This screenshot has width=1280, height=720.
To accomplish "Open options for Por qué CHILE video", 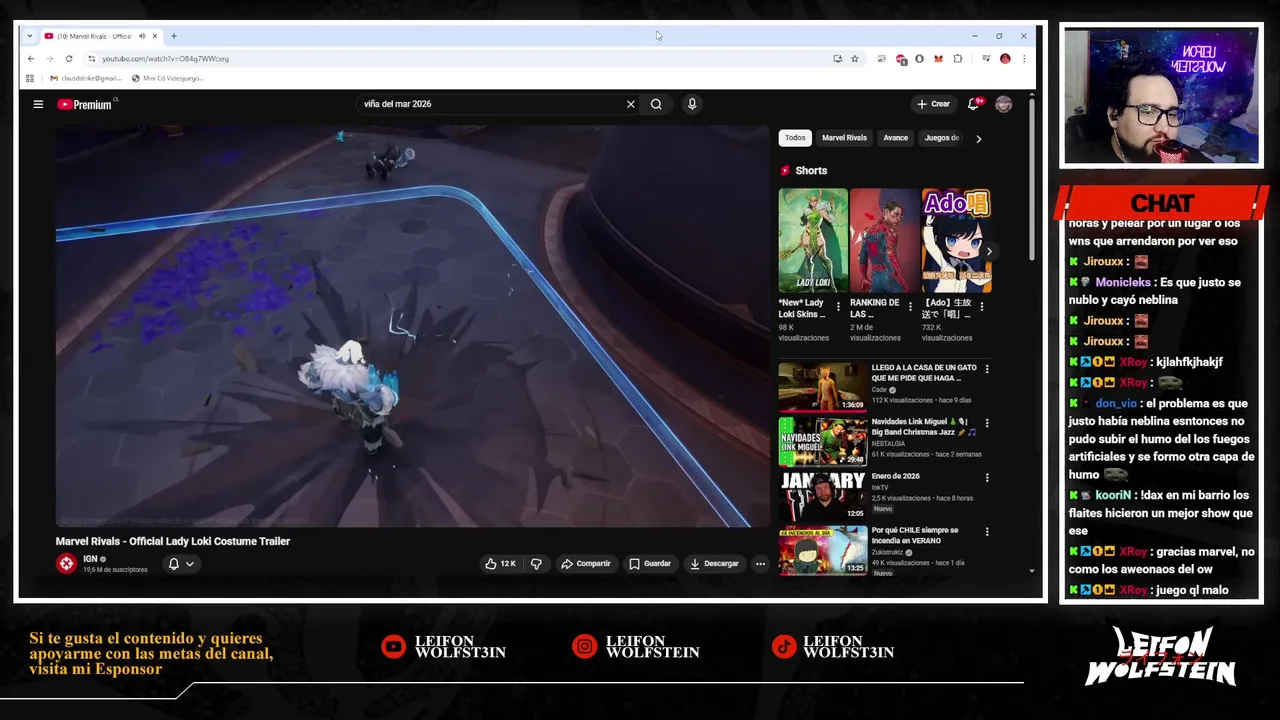I will coord(987,532).
